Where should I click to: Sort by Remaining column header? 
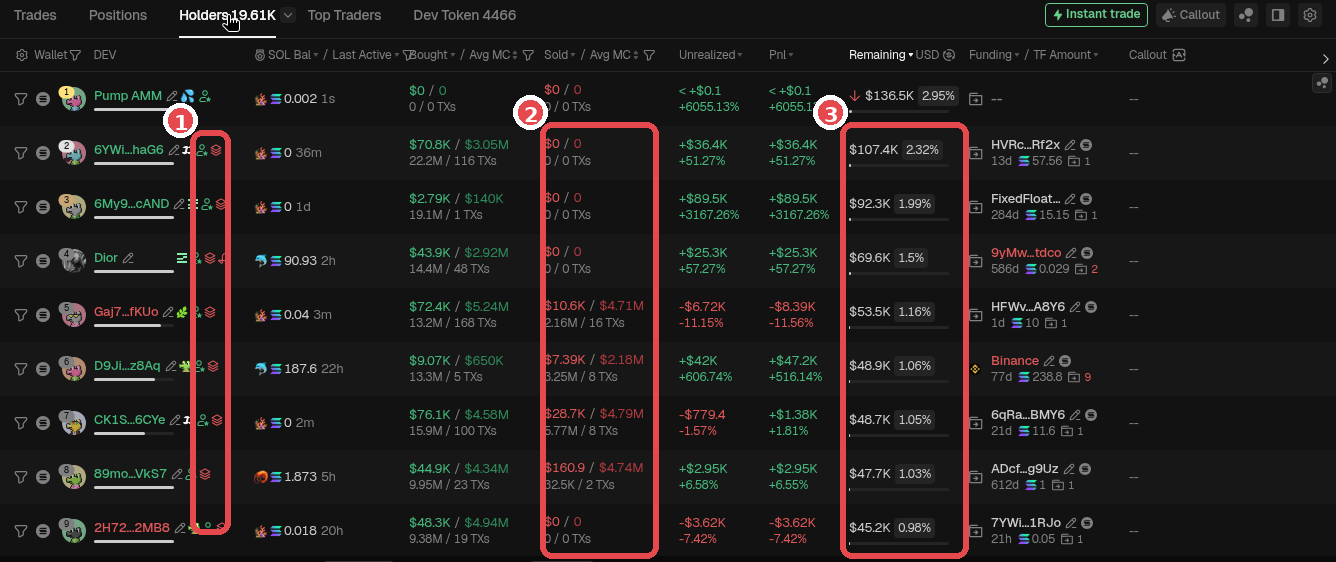point(881,55)
